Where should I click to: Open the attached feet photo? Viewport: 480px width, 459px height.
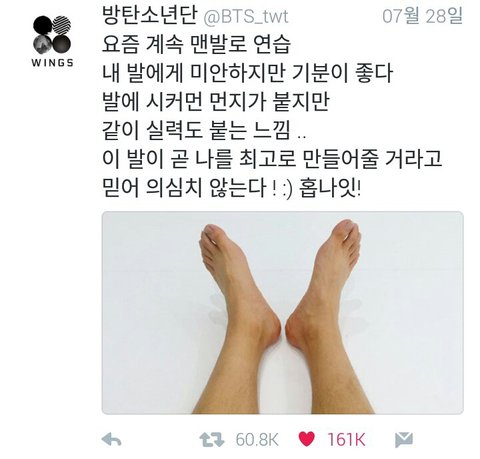pos(282,313)
